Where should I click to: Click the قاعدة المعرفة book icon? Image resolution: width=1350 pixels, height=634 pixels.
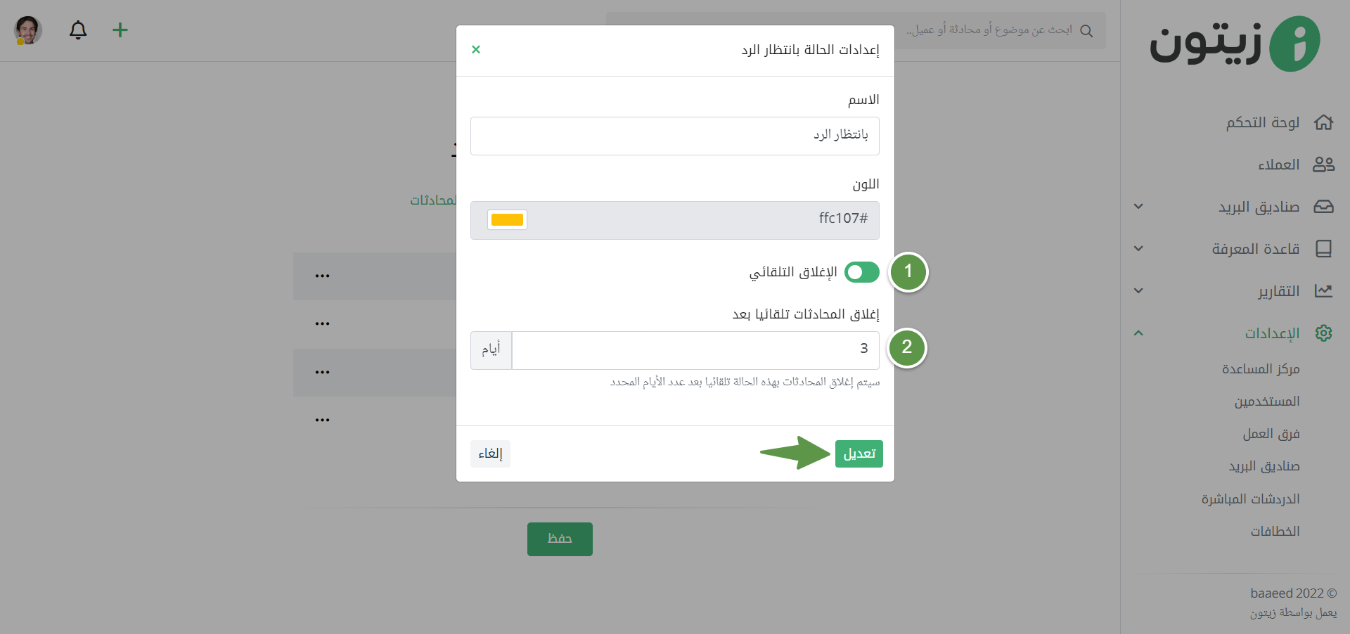click(1324, 248)
